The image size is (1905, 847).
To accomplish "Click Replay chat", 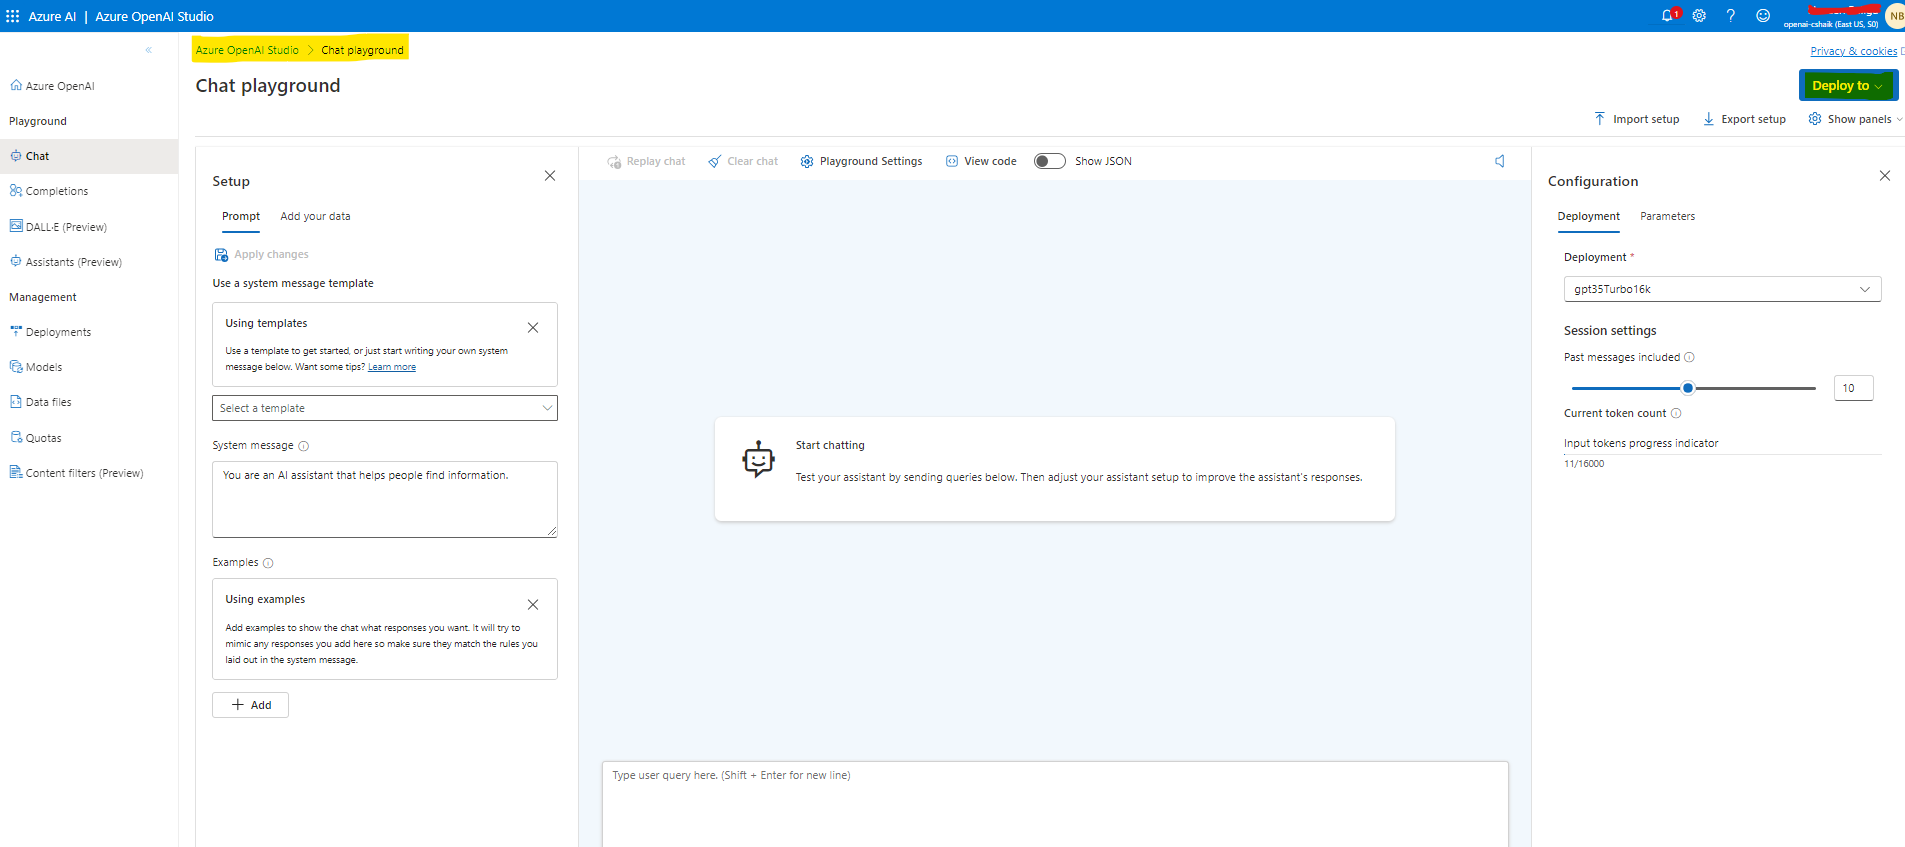I will tap(646, 161).
